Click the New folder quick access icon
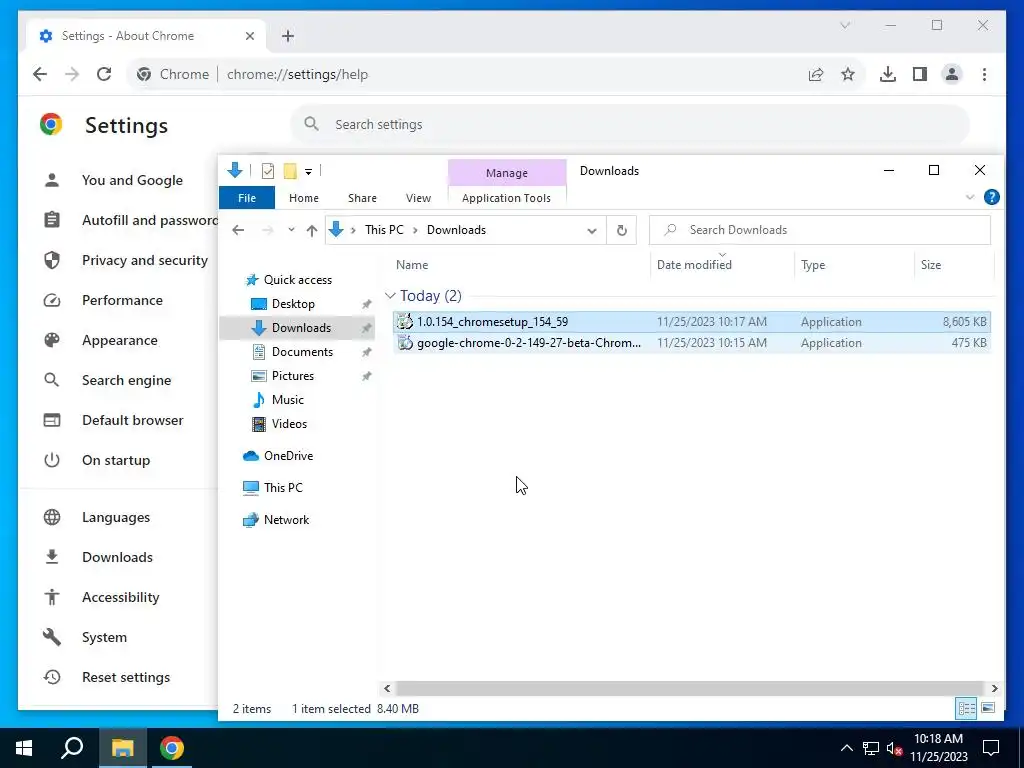The height and width of the screenshot is (768, 1024). pyautogui.click(x=290, y=171)
